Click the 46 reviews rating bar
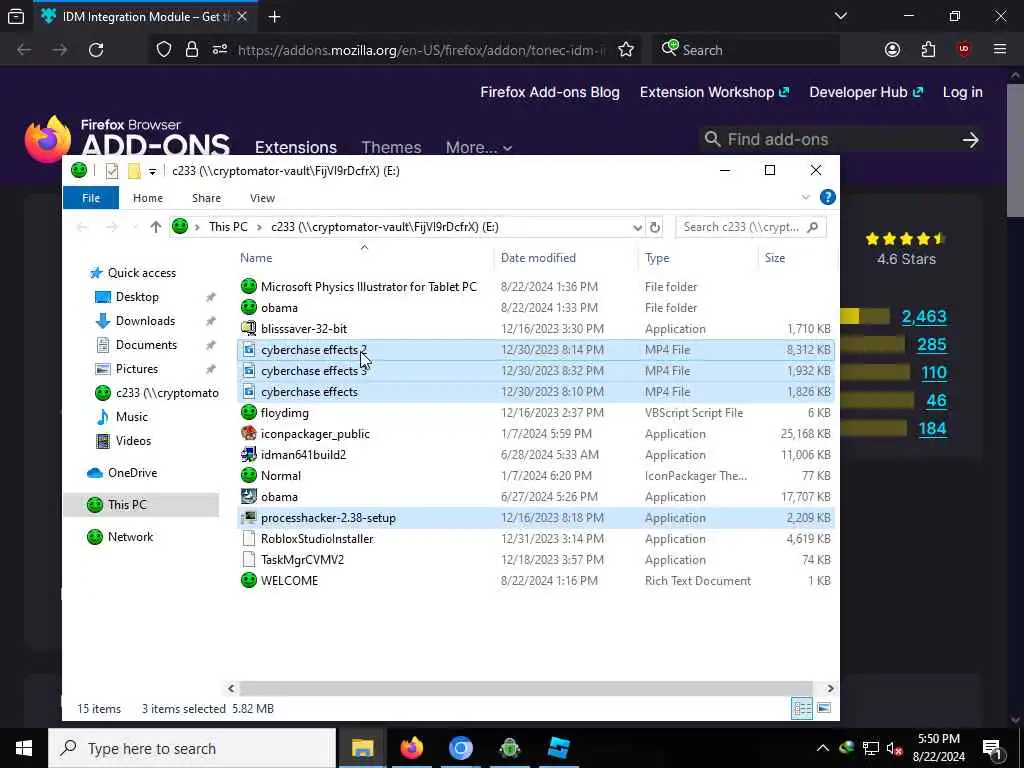 pyautogui.click(x=875, y=400)
